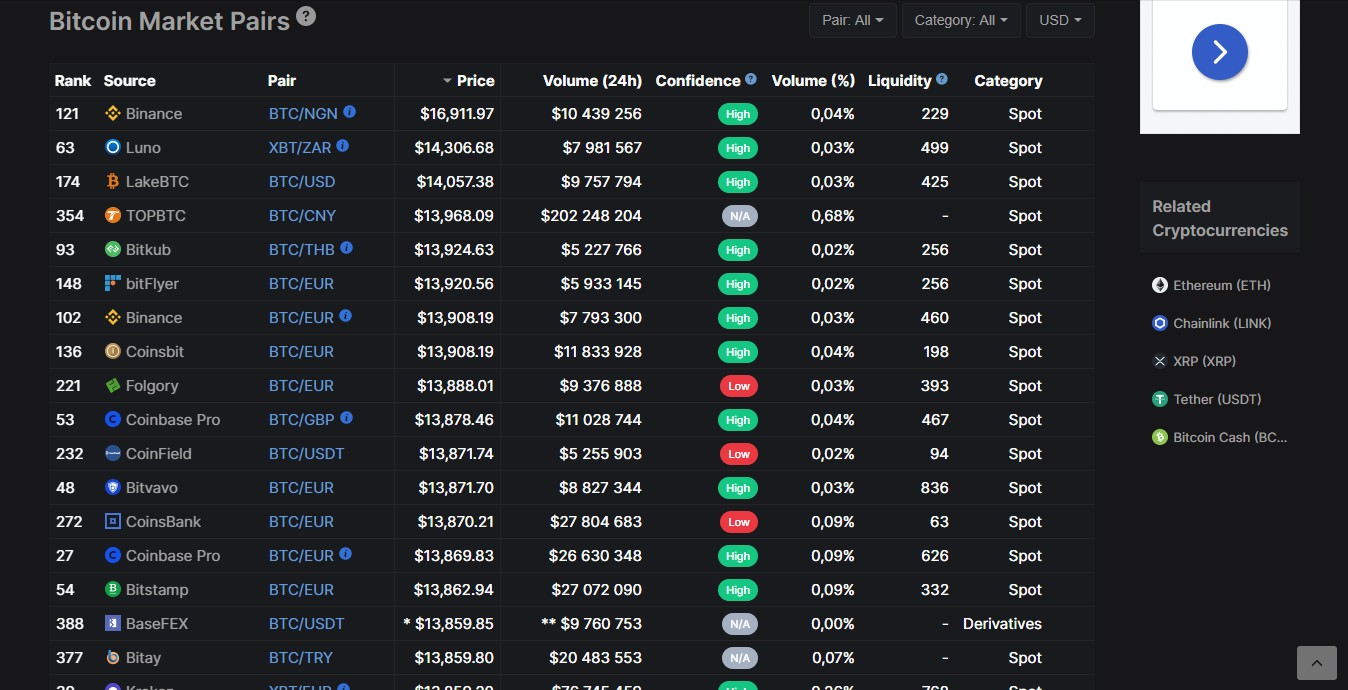Click the scroll-to-top arrow button
The height and width of the screenshot is (690, 1348).
[1316, 662]
